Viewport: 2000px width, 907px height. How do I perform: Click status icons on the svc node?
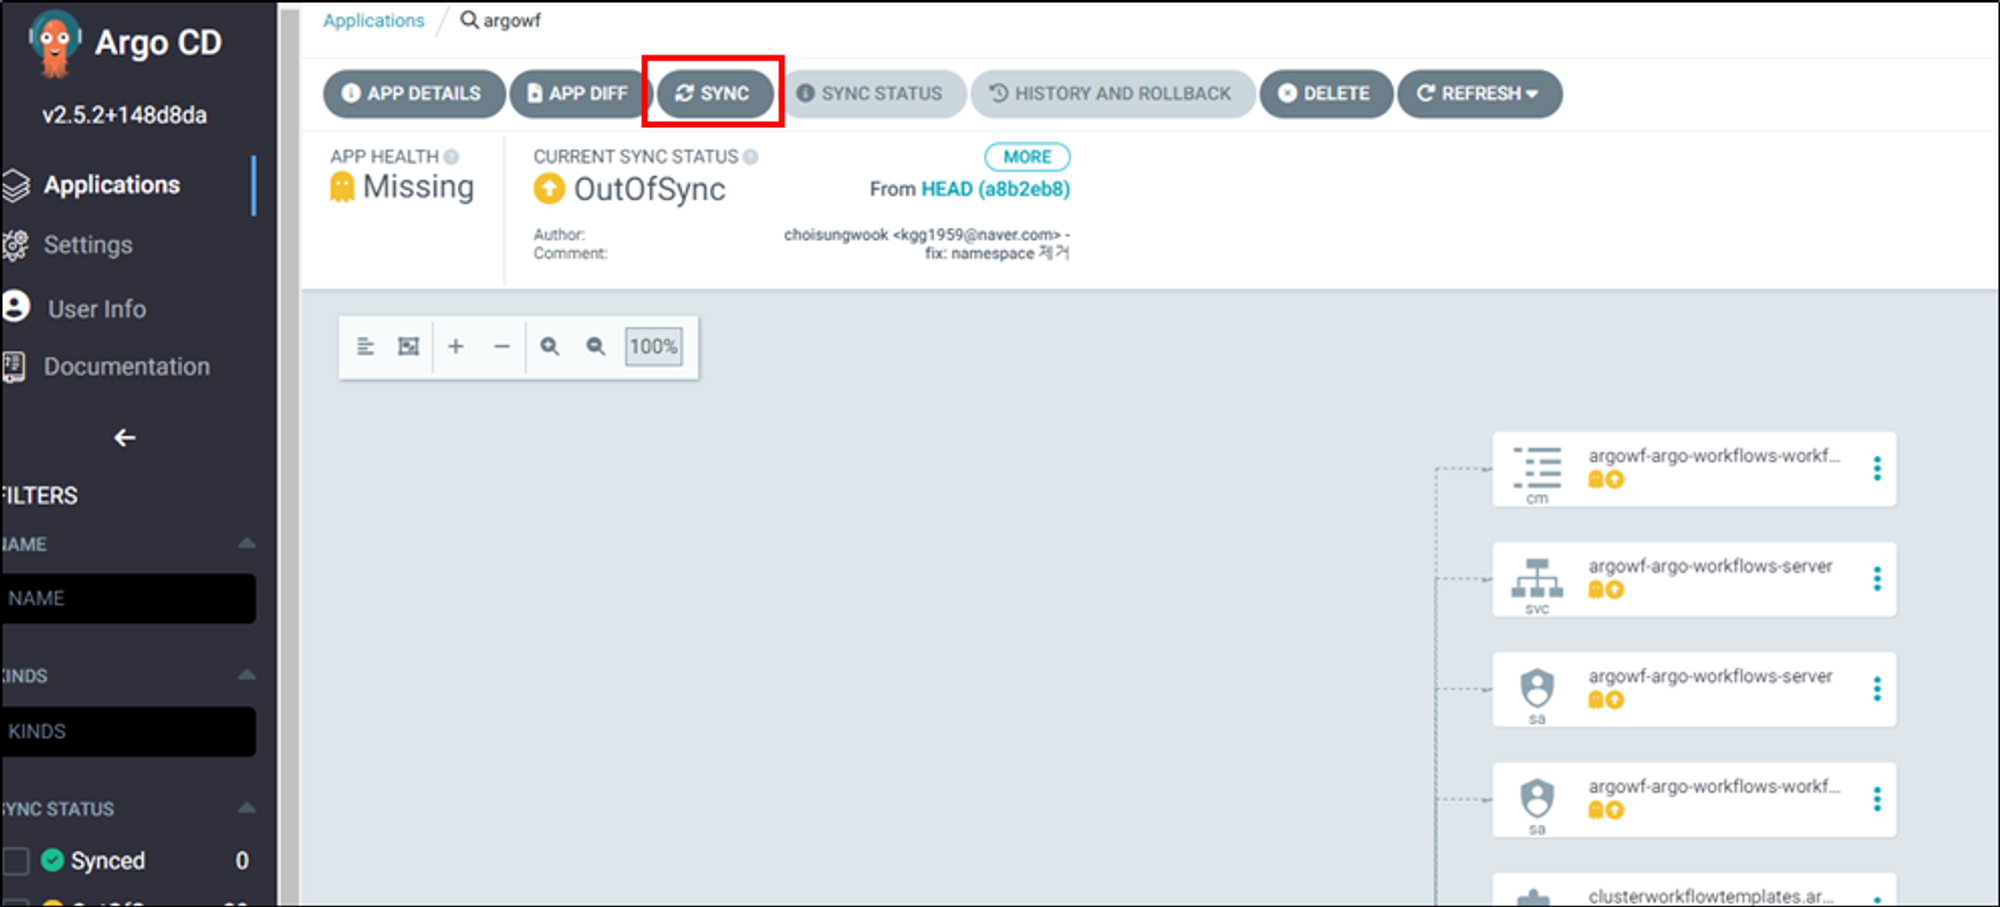coord(1606,590)
